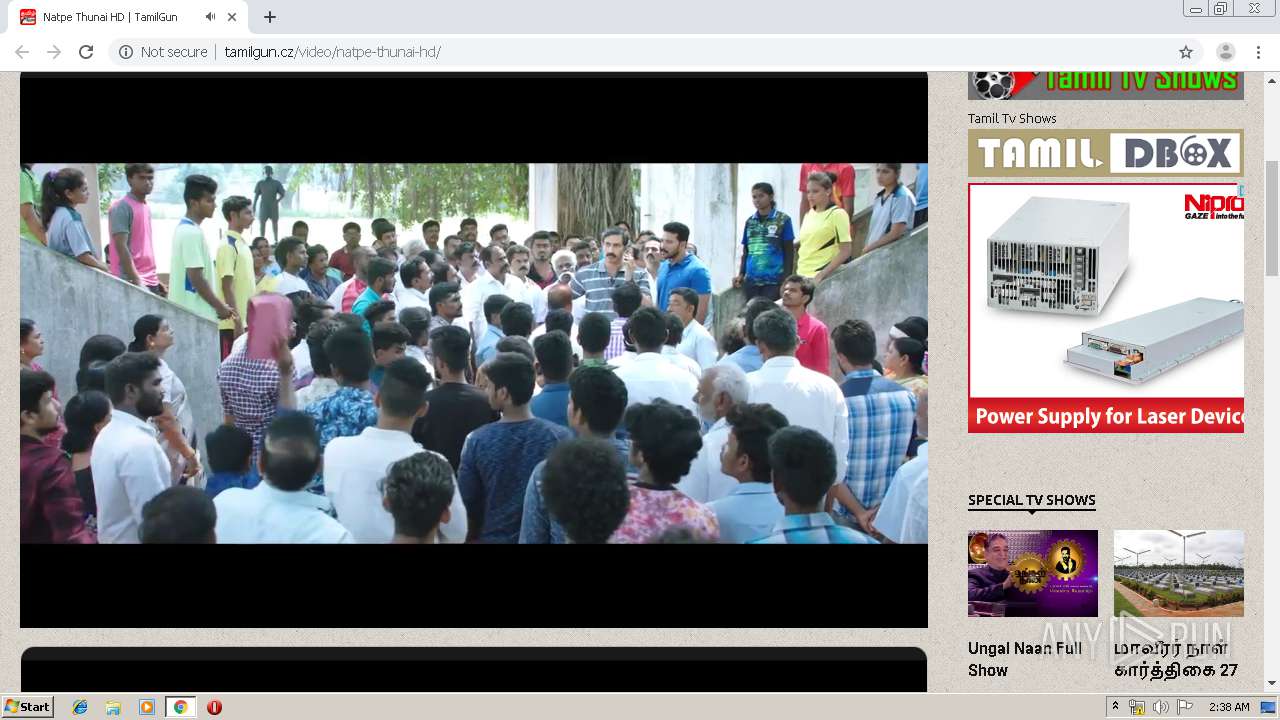Click the scrollbar down arrow

point(1272,683)
